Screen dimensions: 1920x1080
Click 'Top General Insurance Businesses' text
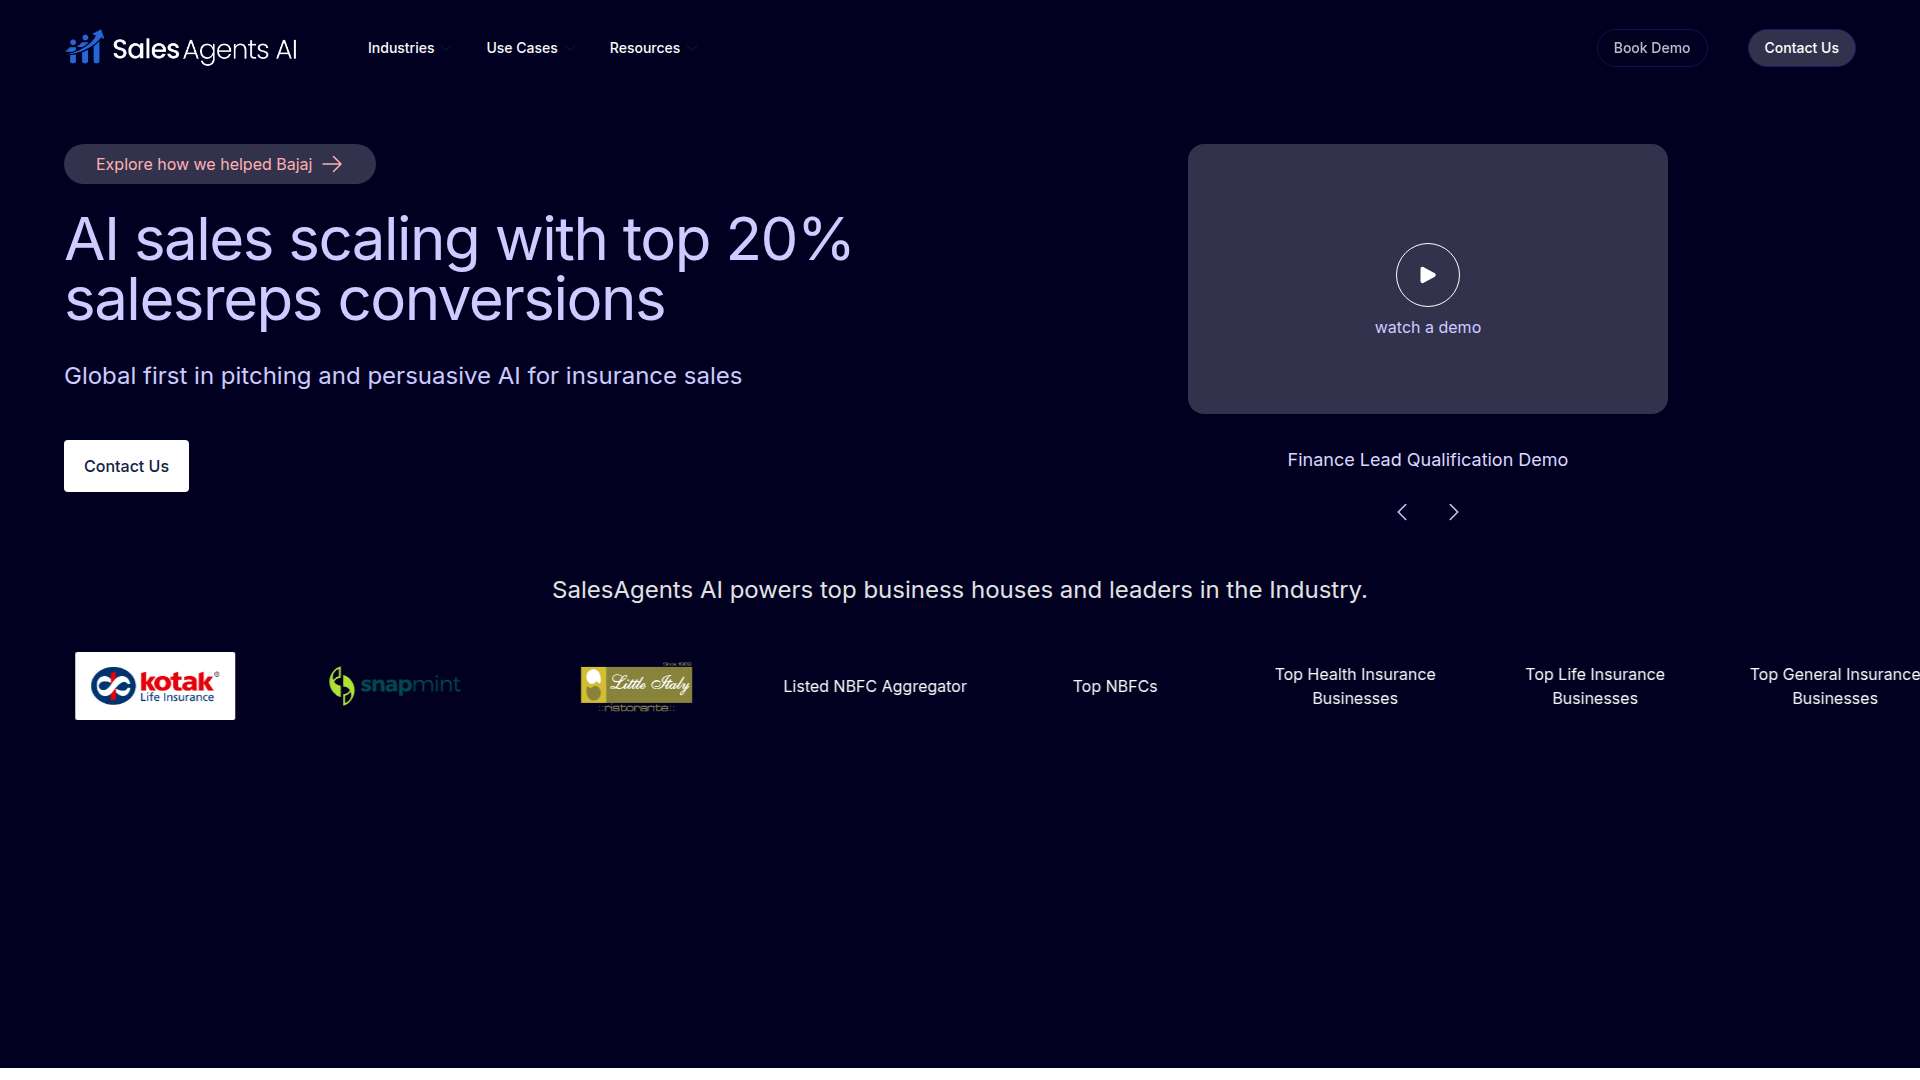click(1835, 686)
